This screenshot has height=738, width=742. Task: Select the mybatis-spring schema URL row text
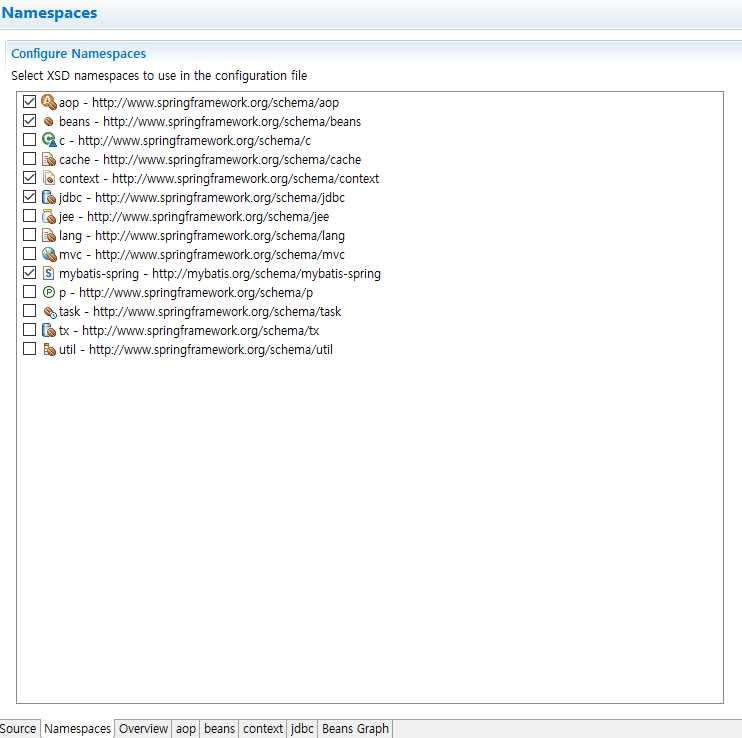pyautogui.click(x=220, y=274)
